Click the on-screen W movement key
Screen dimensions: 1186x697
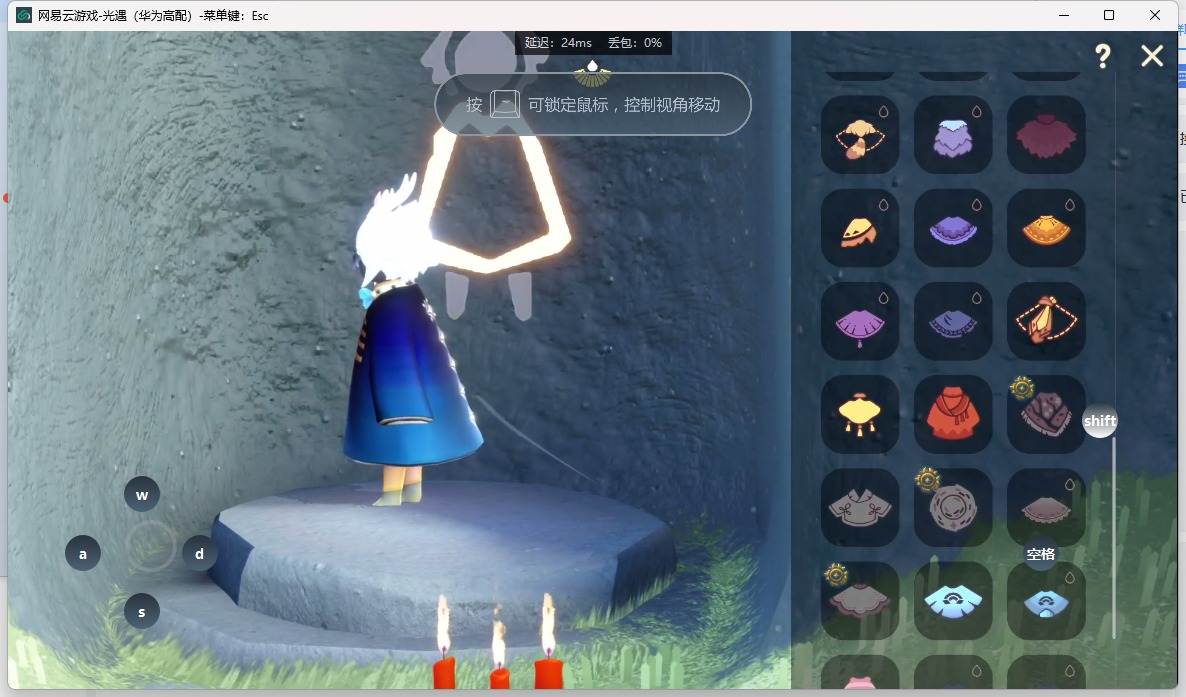[141, 495]
